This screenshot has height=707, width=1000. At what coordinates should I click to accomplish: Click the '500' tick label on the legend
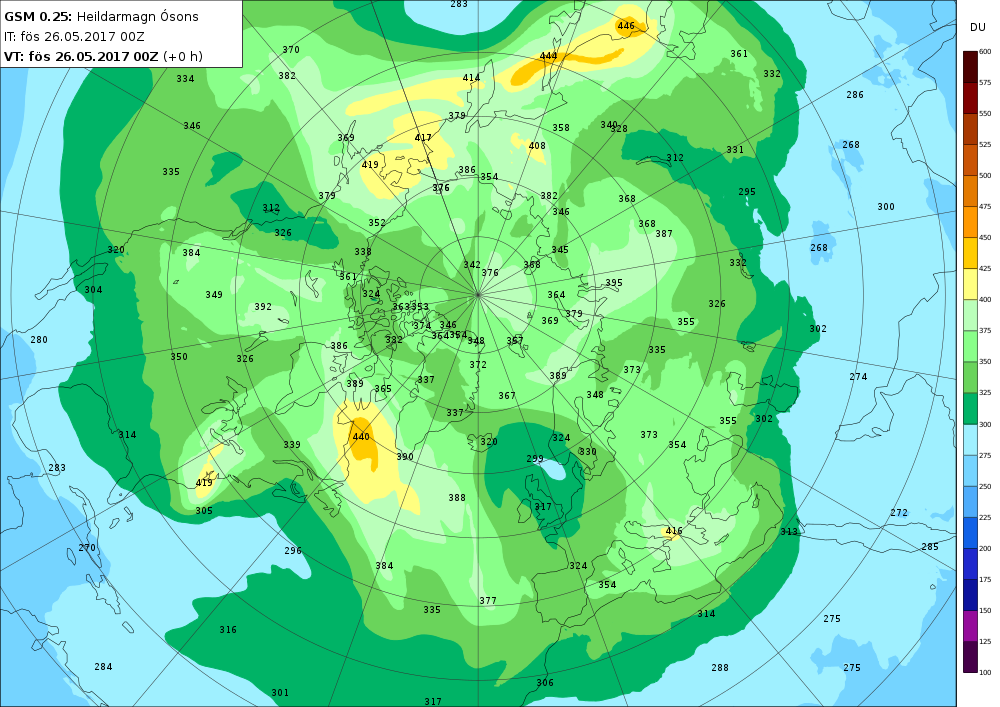pos(985,176)
